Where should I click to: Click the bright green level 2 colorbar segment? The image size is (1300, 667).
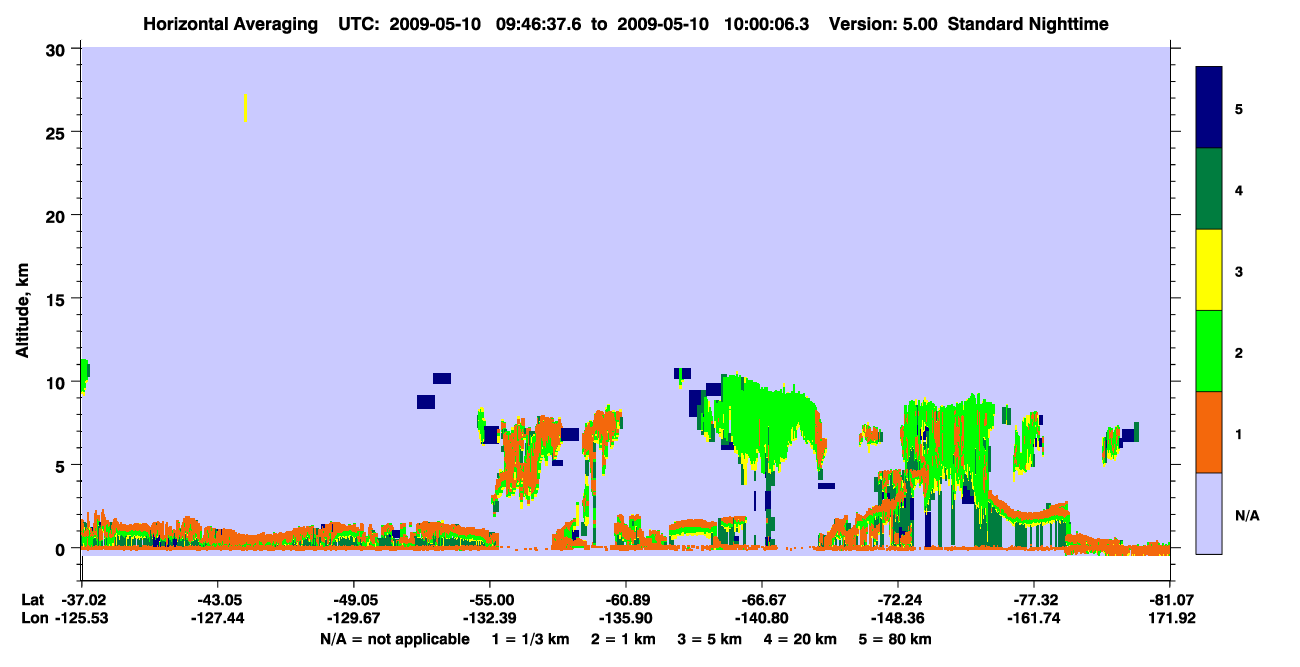[x=1209, y=351]
